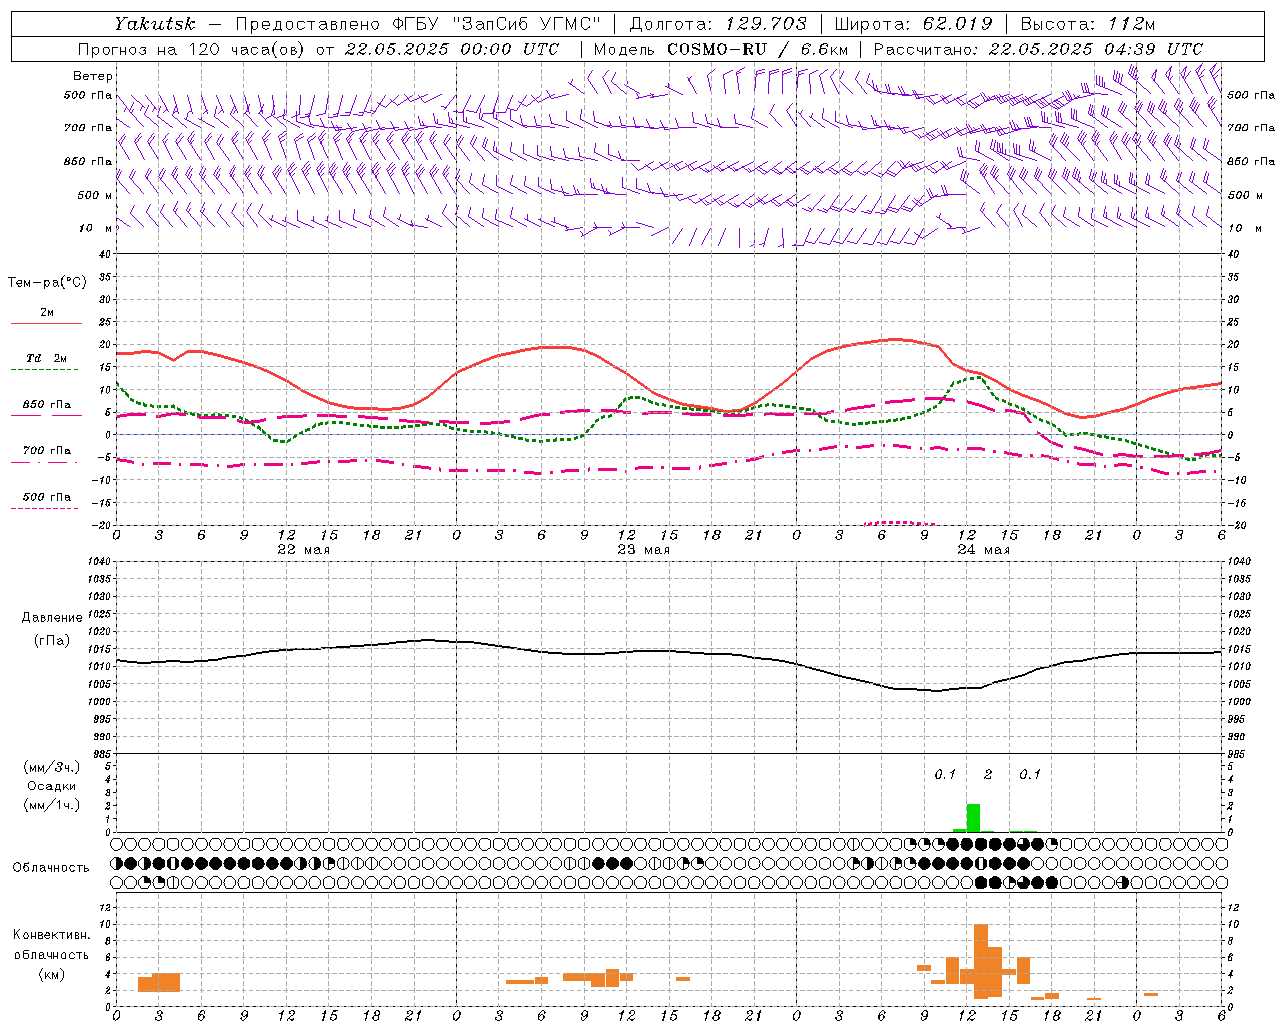
Task: Select the "23 мая" date label
Action: click(643, 550)
